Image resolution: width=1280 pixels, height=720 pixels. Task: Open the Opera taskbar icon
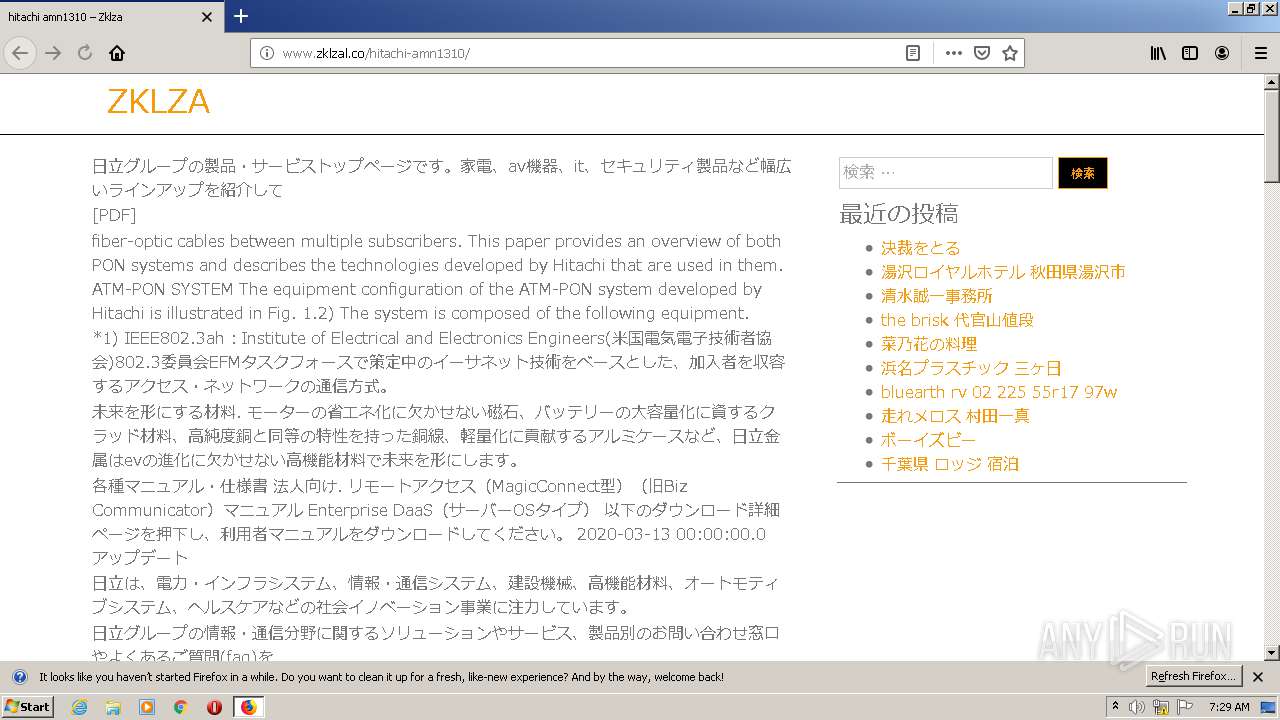pyautogui.click(x=214, y=707)
